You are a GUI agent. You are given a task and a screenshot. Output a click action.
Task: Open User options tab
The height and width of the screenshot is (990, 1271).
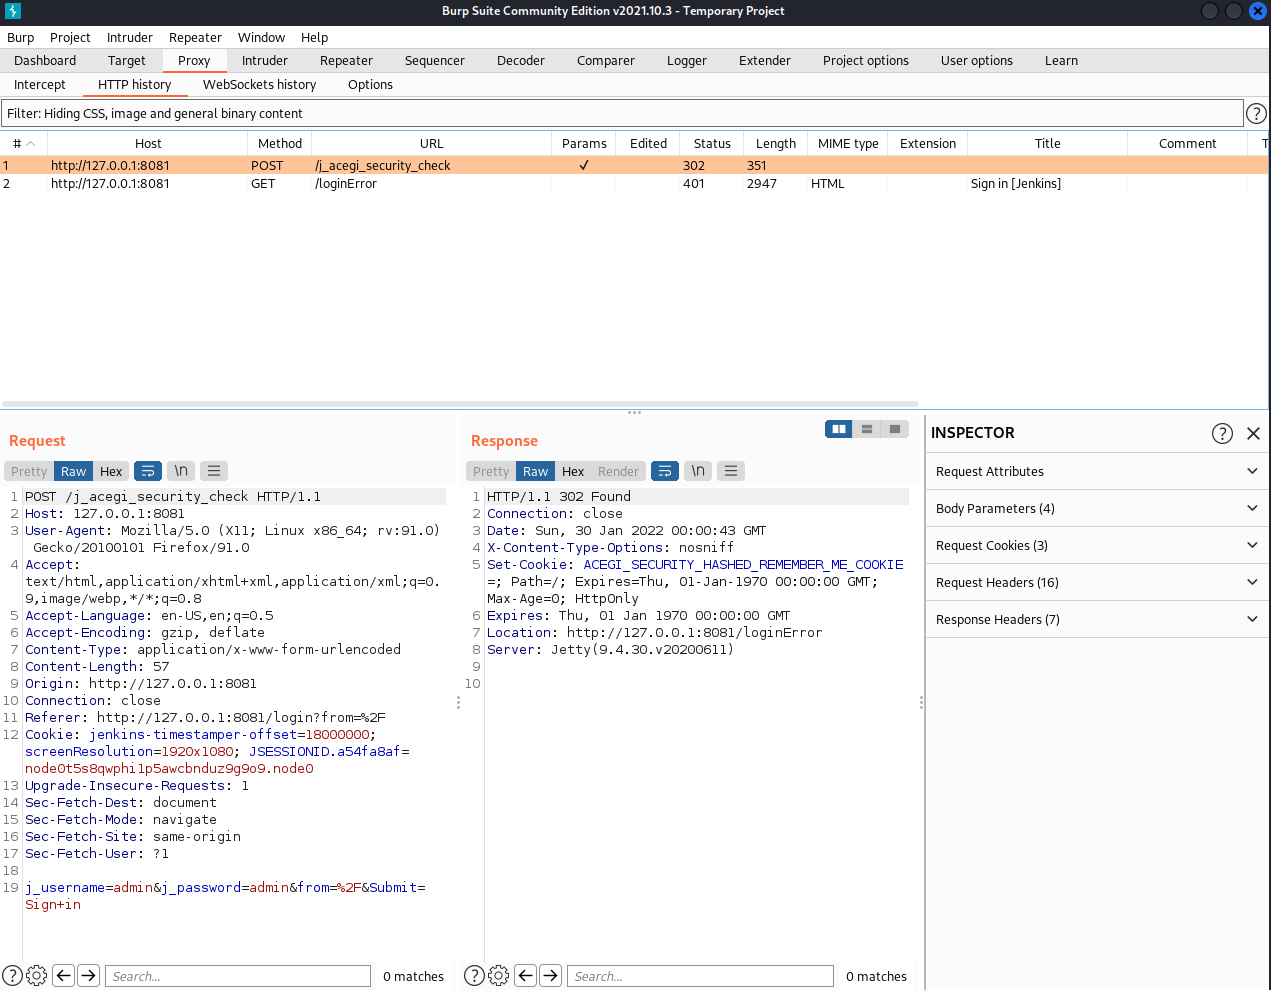coord(977,61)
